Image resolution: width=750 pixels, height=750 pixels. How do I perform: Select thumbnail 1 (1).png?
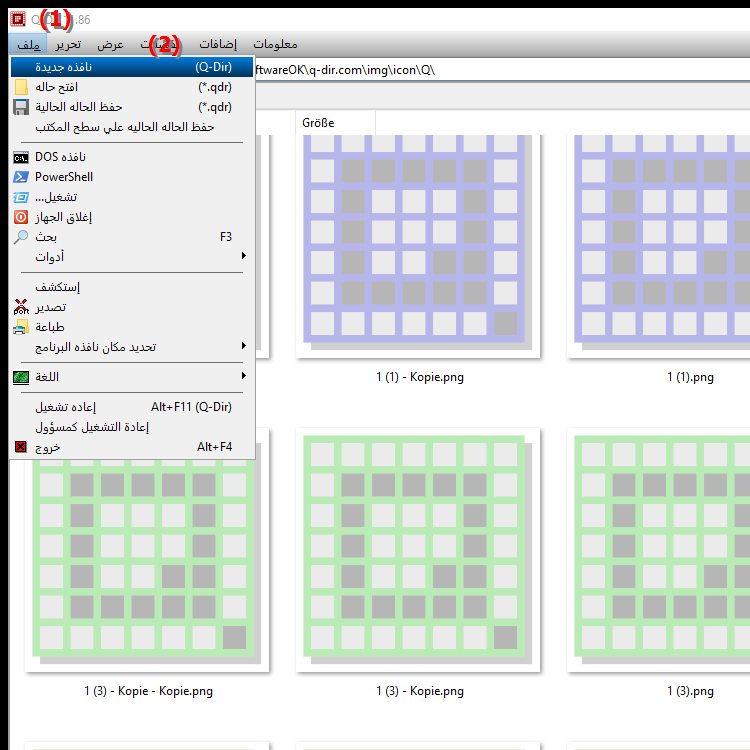tap(659, 246)
